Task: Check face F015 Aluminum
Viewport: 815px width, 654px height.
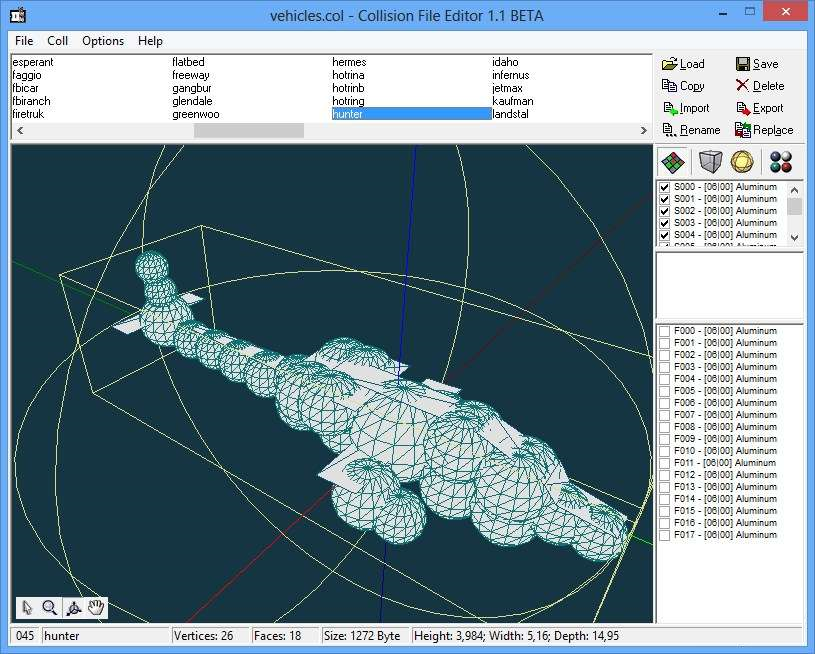Action: pos(664,511)
